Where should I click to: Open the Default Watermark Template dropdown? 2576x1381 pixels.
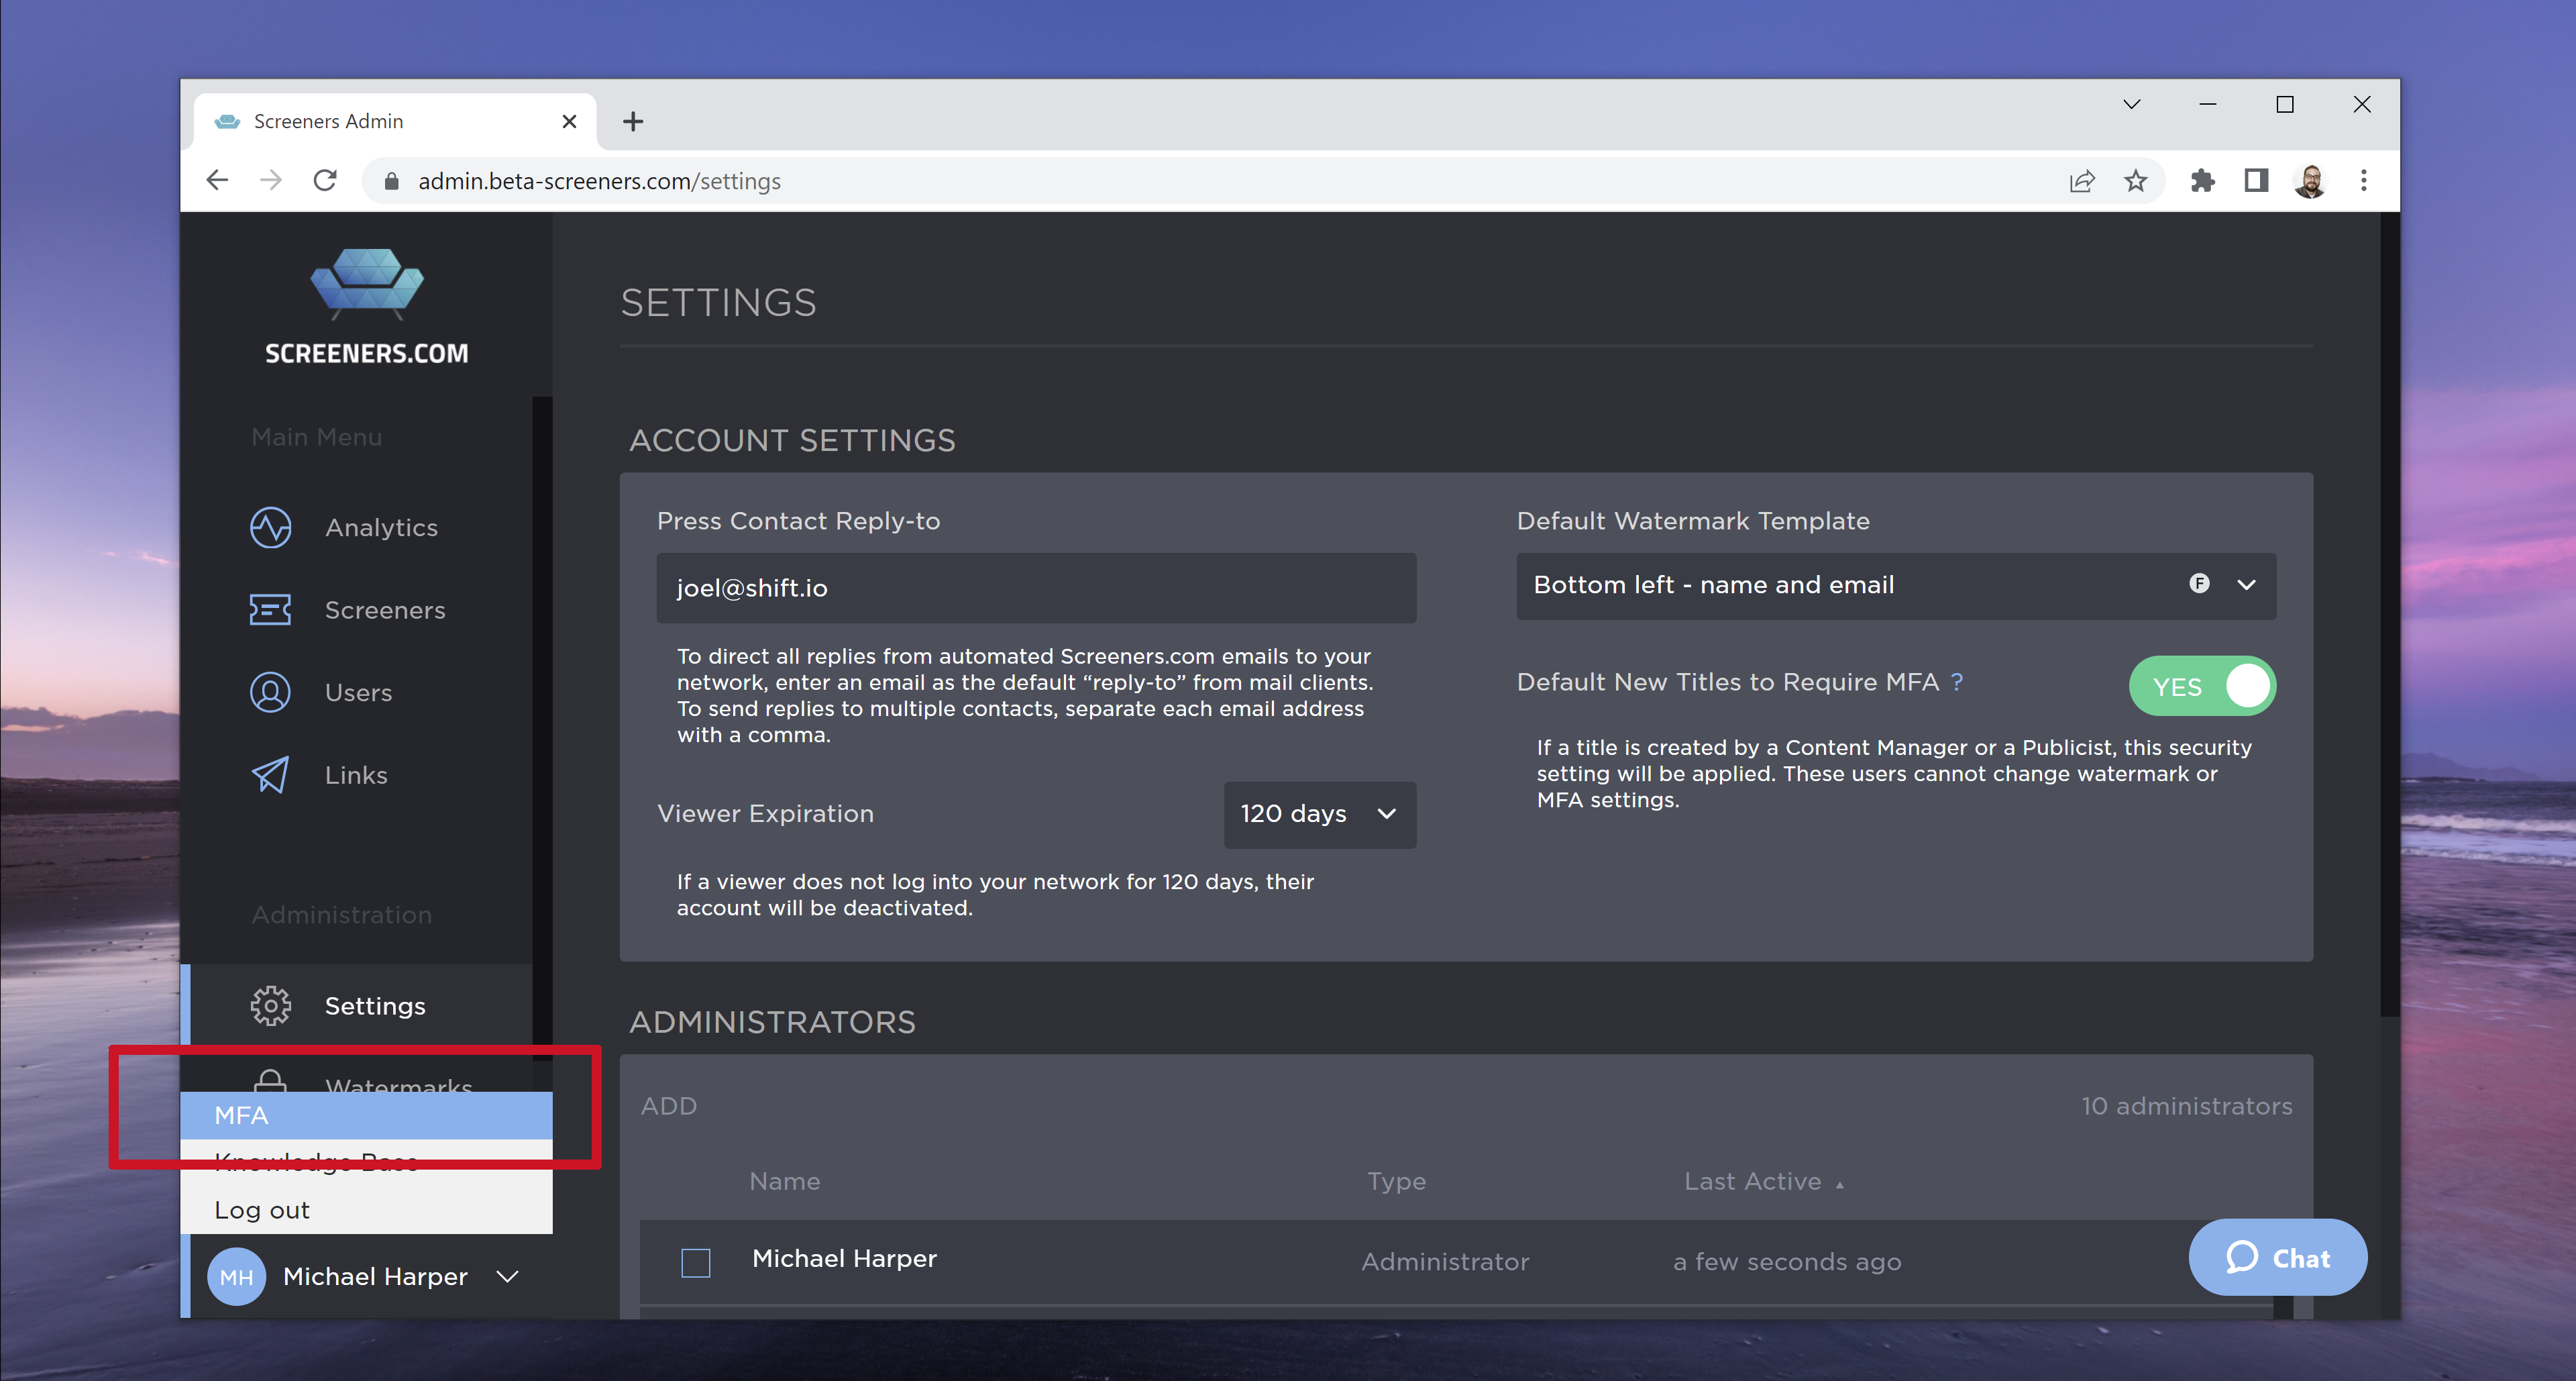1896,586
